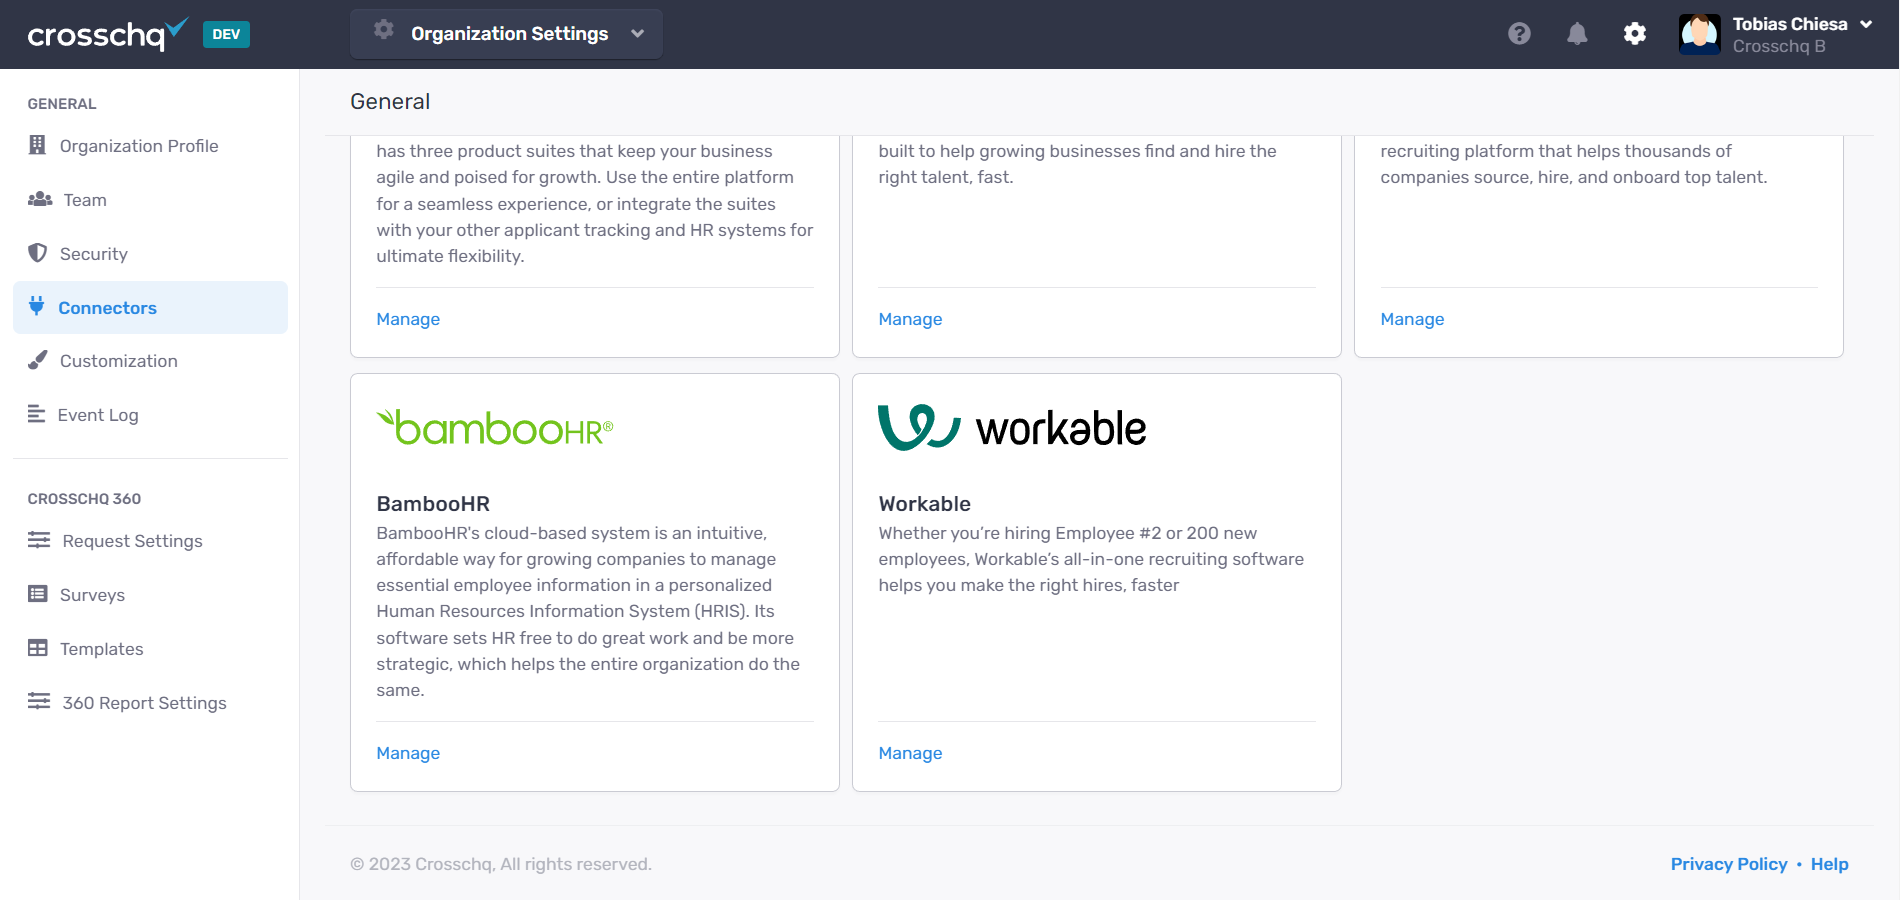Click the CROSSCHQ 360 section label
1900x900 pixels.
click(84, 499)
